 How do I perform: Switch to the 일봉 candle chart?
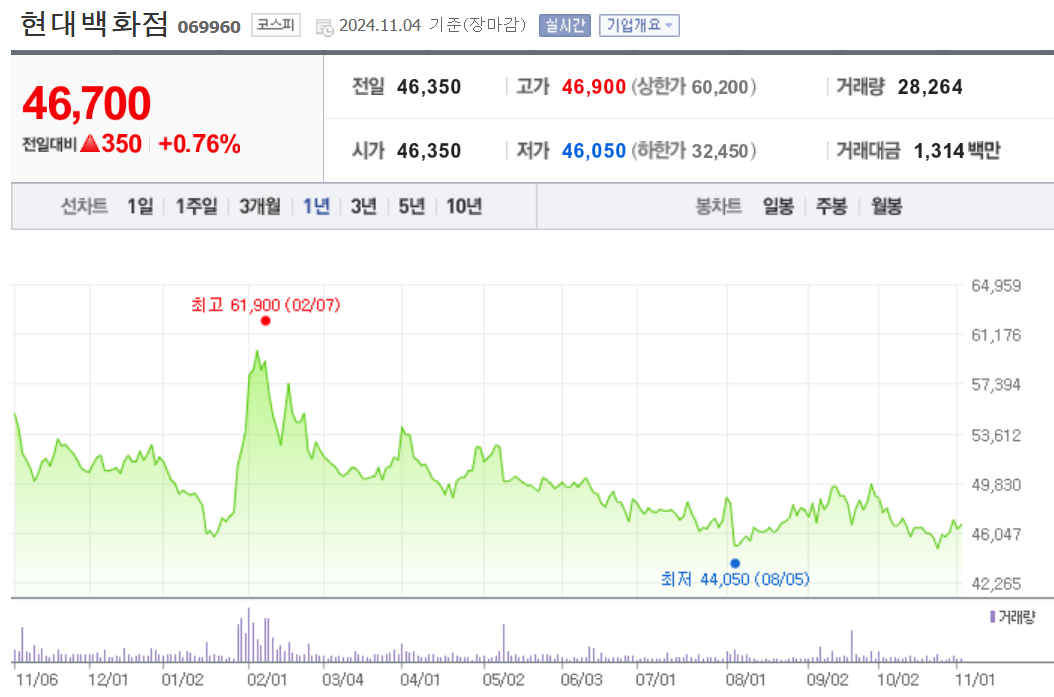(778, 206)
